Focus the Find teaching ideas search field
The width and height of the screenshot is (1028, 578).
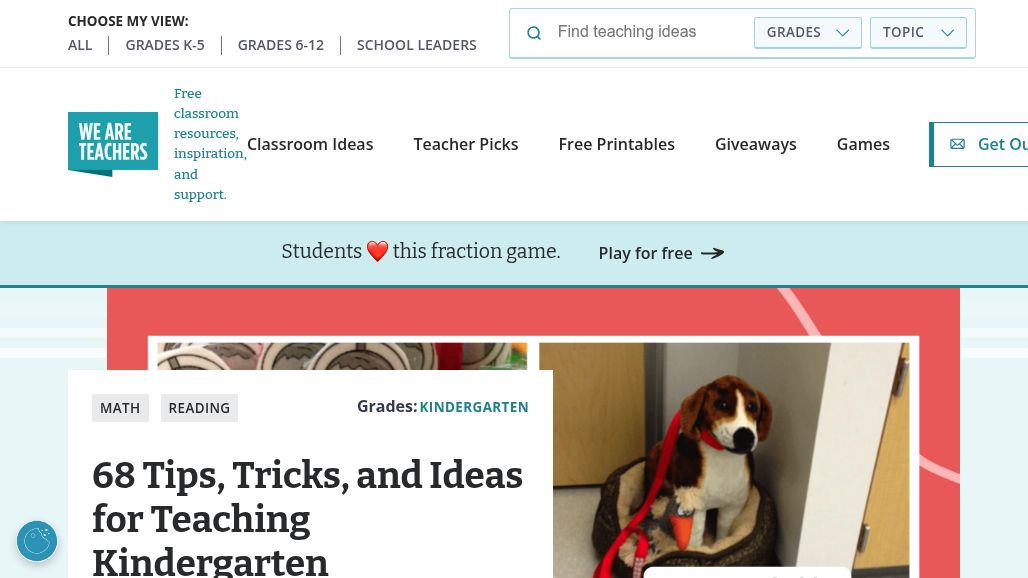point(649,31)
